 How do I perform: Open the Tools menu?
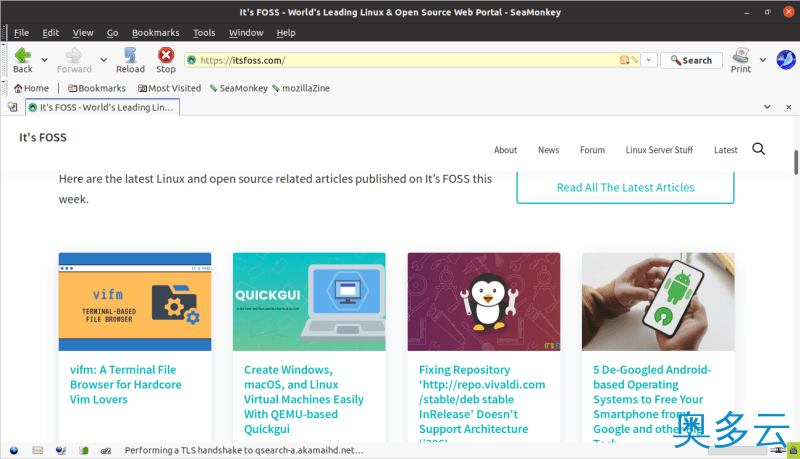(x=204, y=33)
